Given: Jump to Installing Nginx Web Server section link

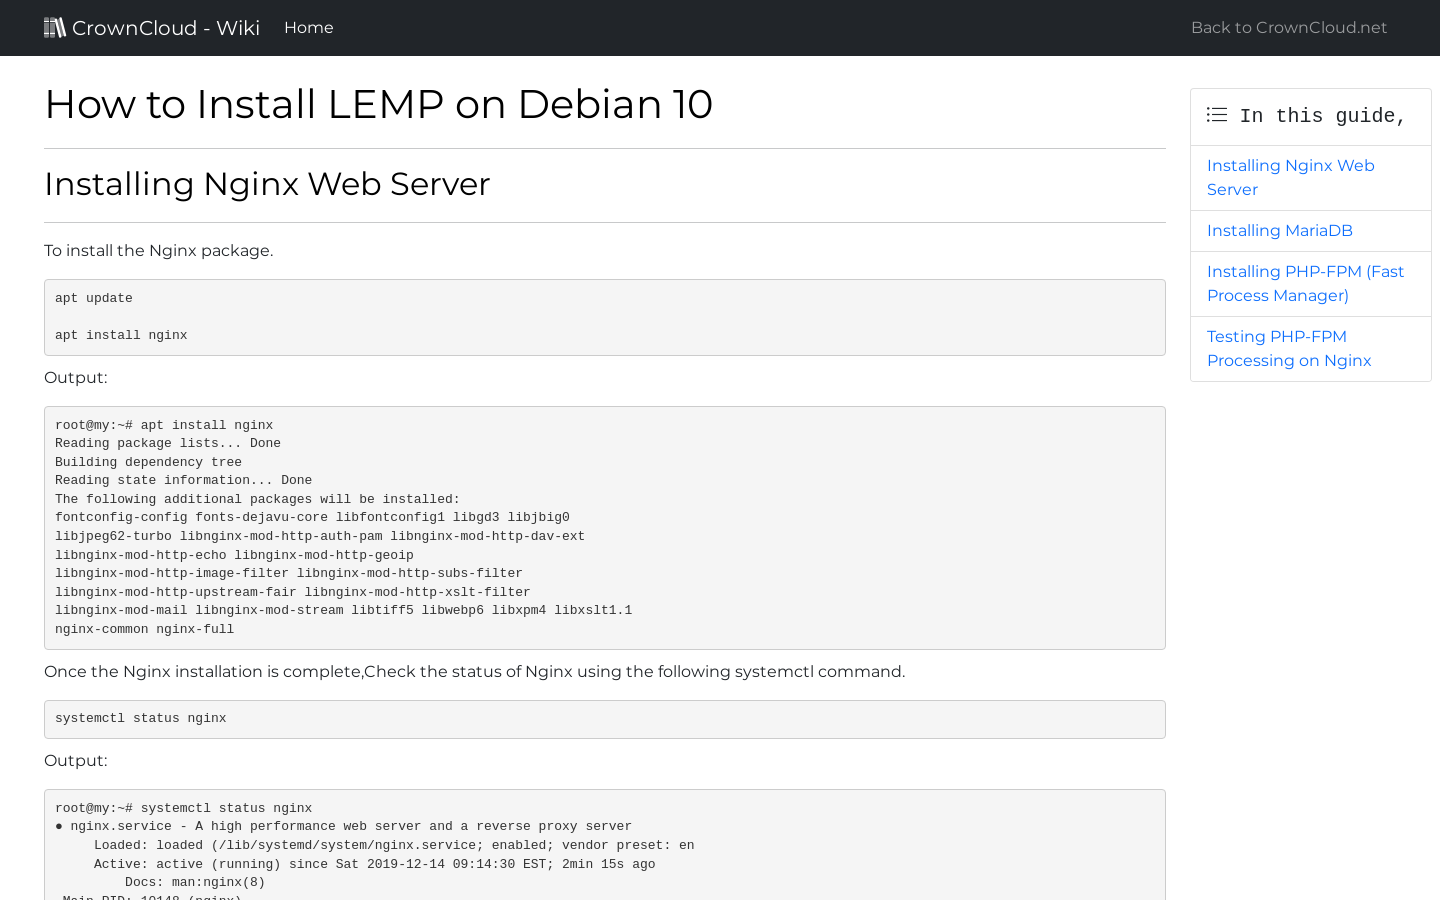Looking at the screenshot, I should [x=1290, y=177].
